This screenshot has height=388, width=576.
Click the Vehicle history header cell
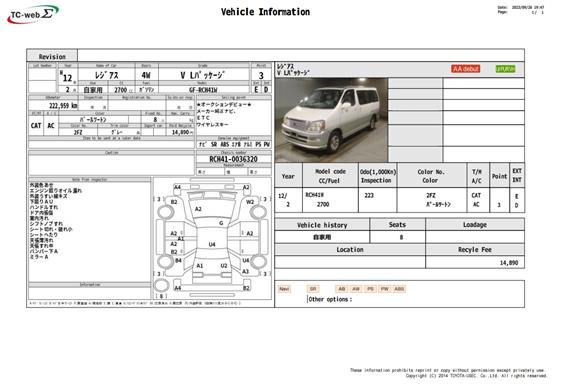click(322, 225)
